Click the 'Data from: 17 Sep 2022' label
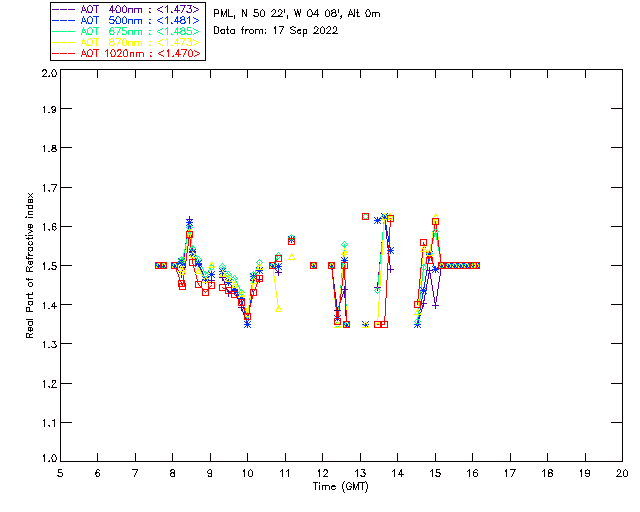Screen dimensions: 640x512 (276, 31)
